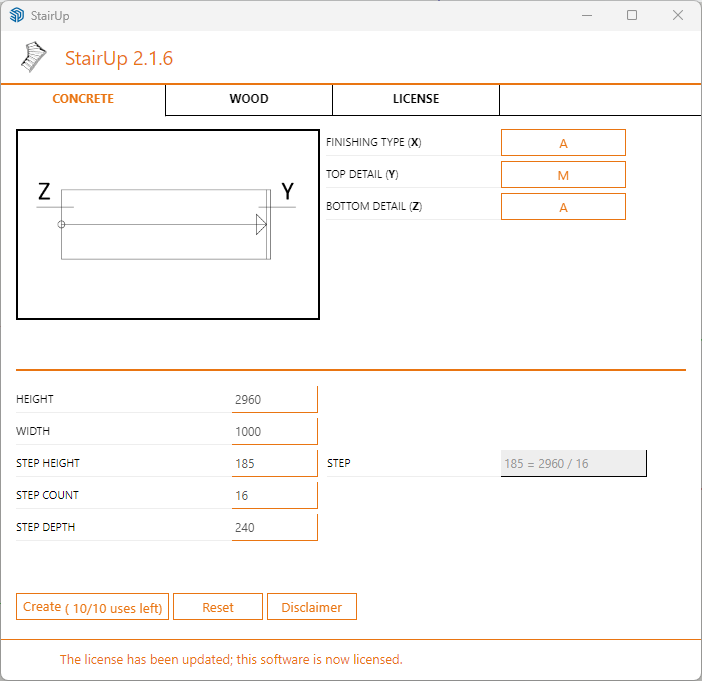Click the direction arrow in stair preview
The image size is (702, 681).
coord(260,225)
